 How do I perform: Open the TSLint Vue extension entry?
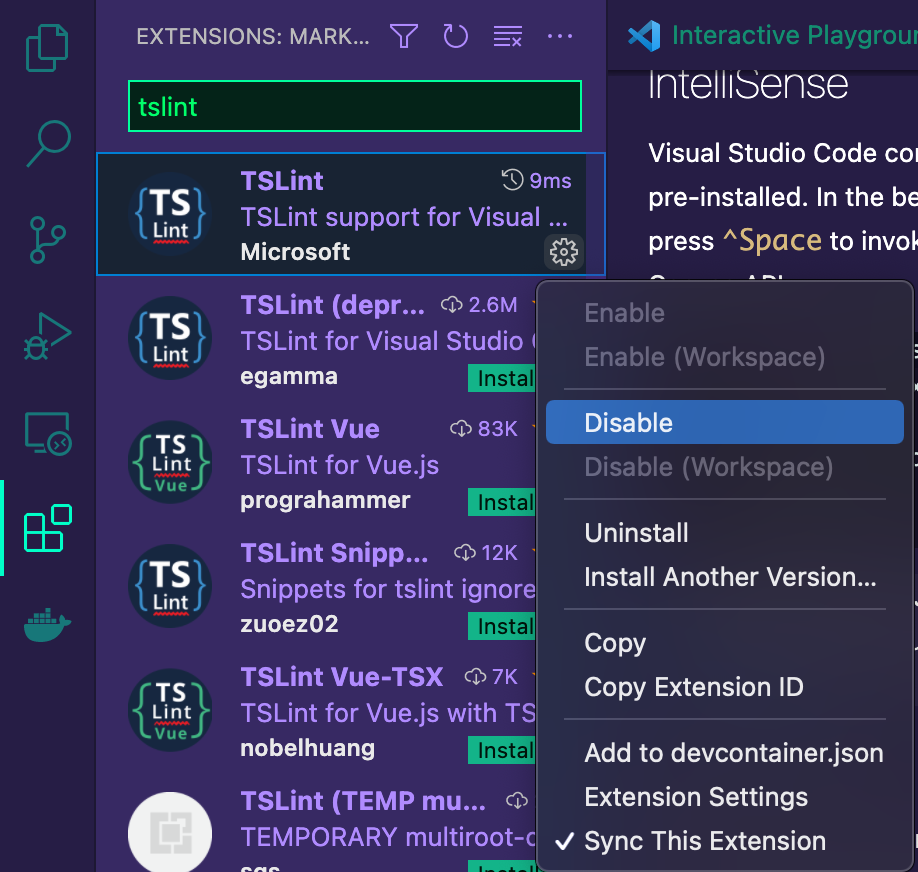317,463
